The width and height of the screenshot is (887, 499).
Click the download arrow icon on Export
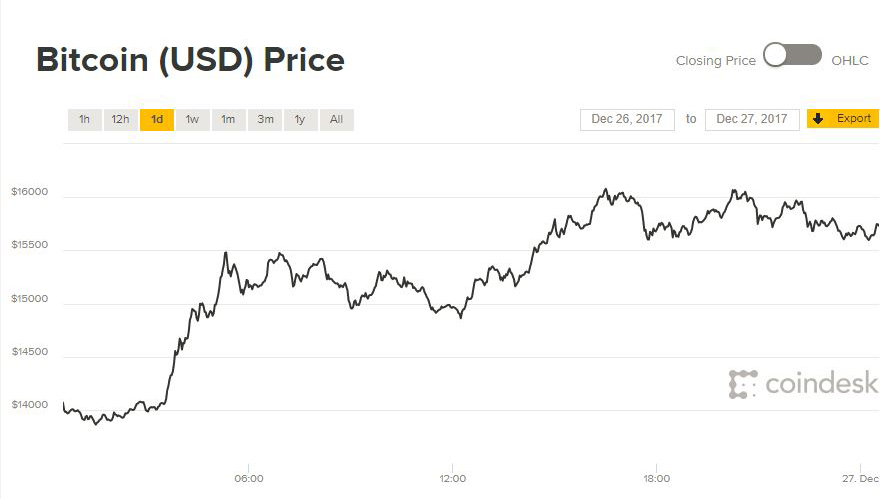point(818,119)
